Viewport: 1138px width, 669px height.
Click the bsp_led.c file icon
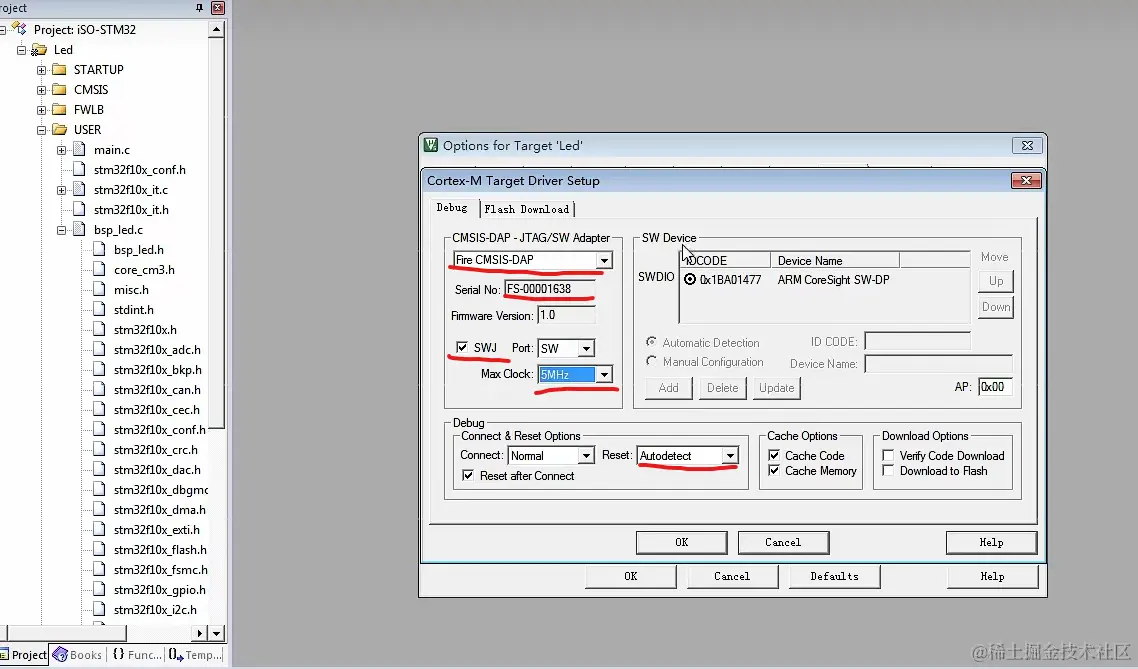(79, 229)
